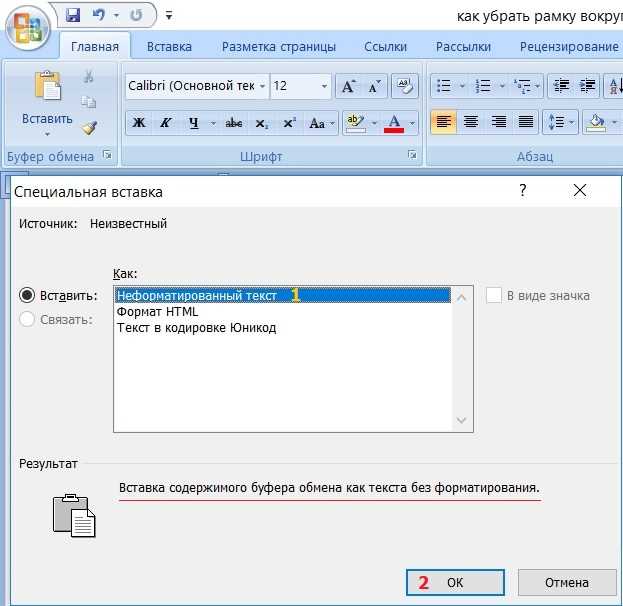
Task: Align text right
Action: (x=499, y=122)
